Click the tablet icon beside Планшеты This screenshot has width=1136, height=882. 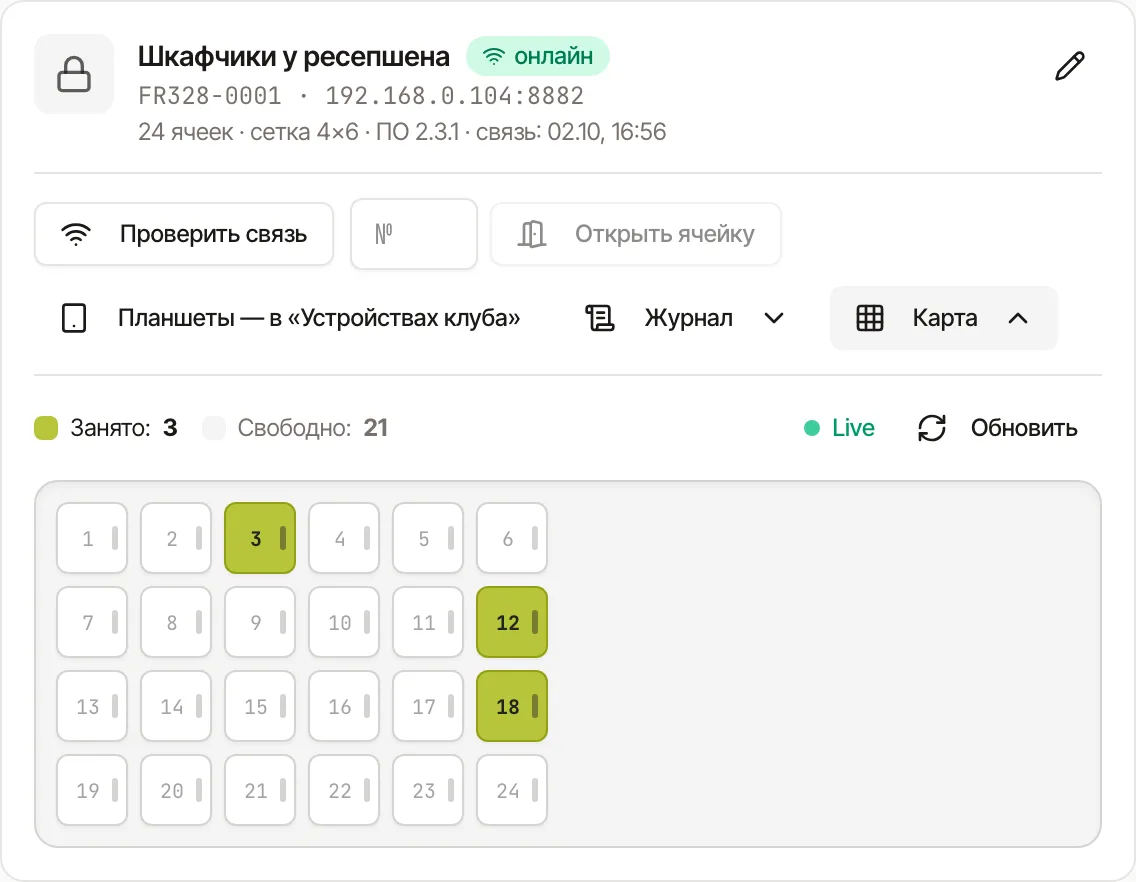coord(74,318)
